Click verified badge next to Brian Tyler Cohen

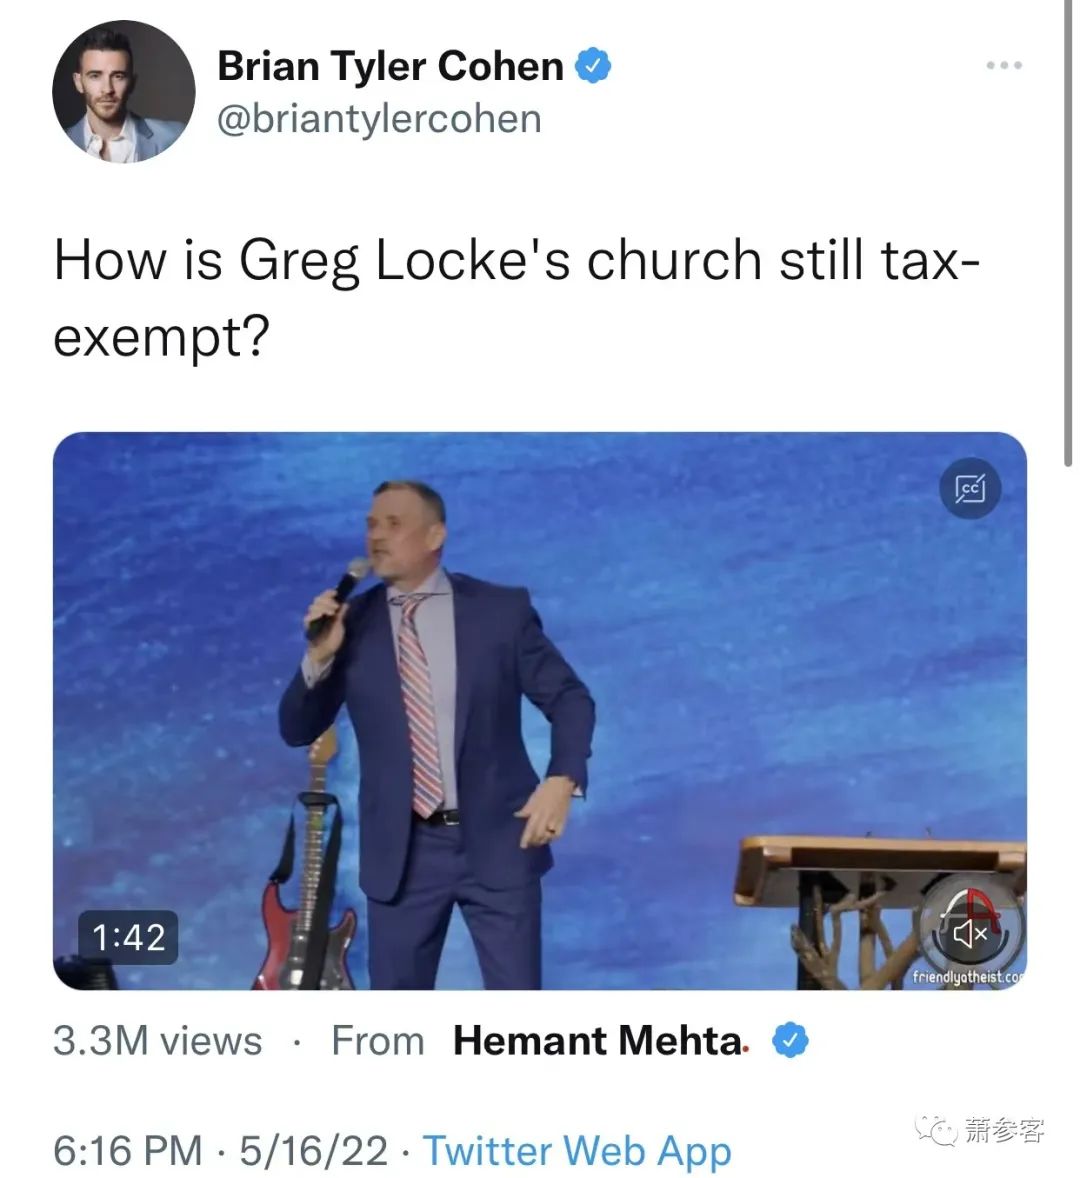click(593, 65)
